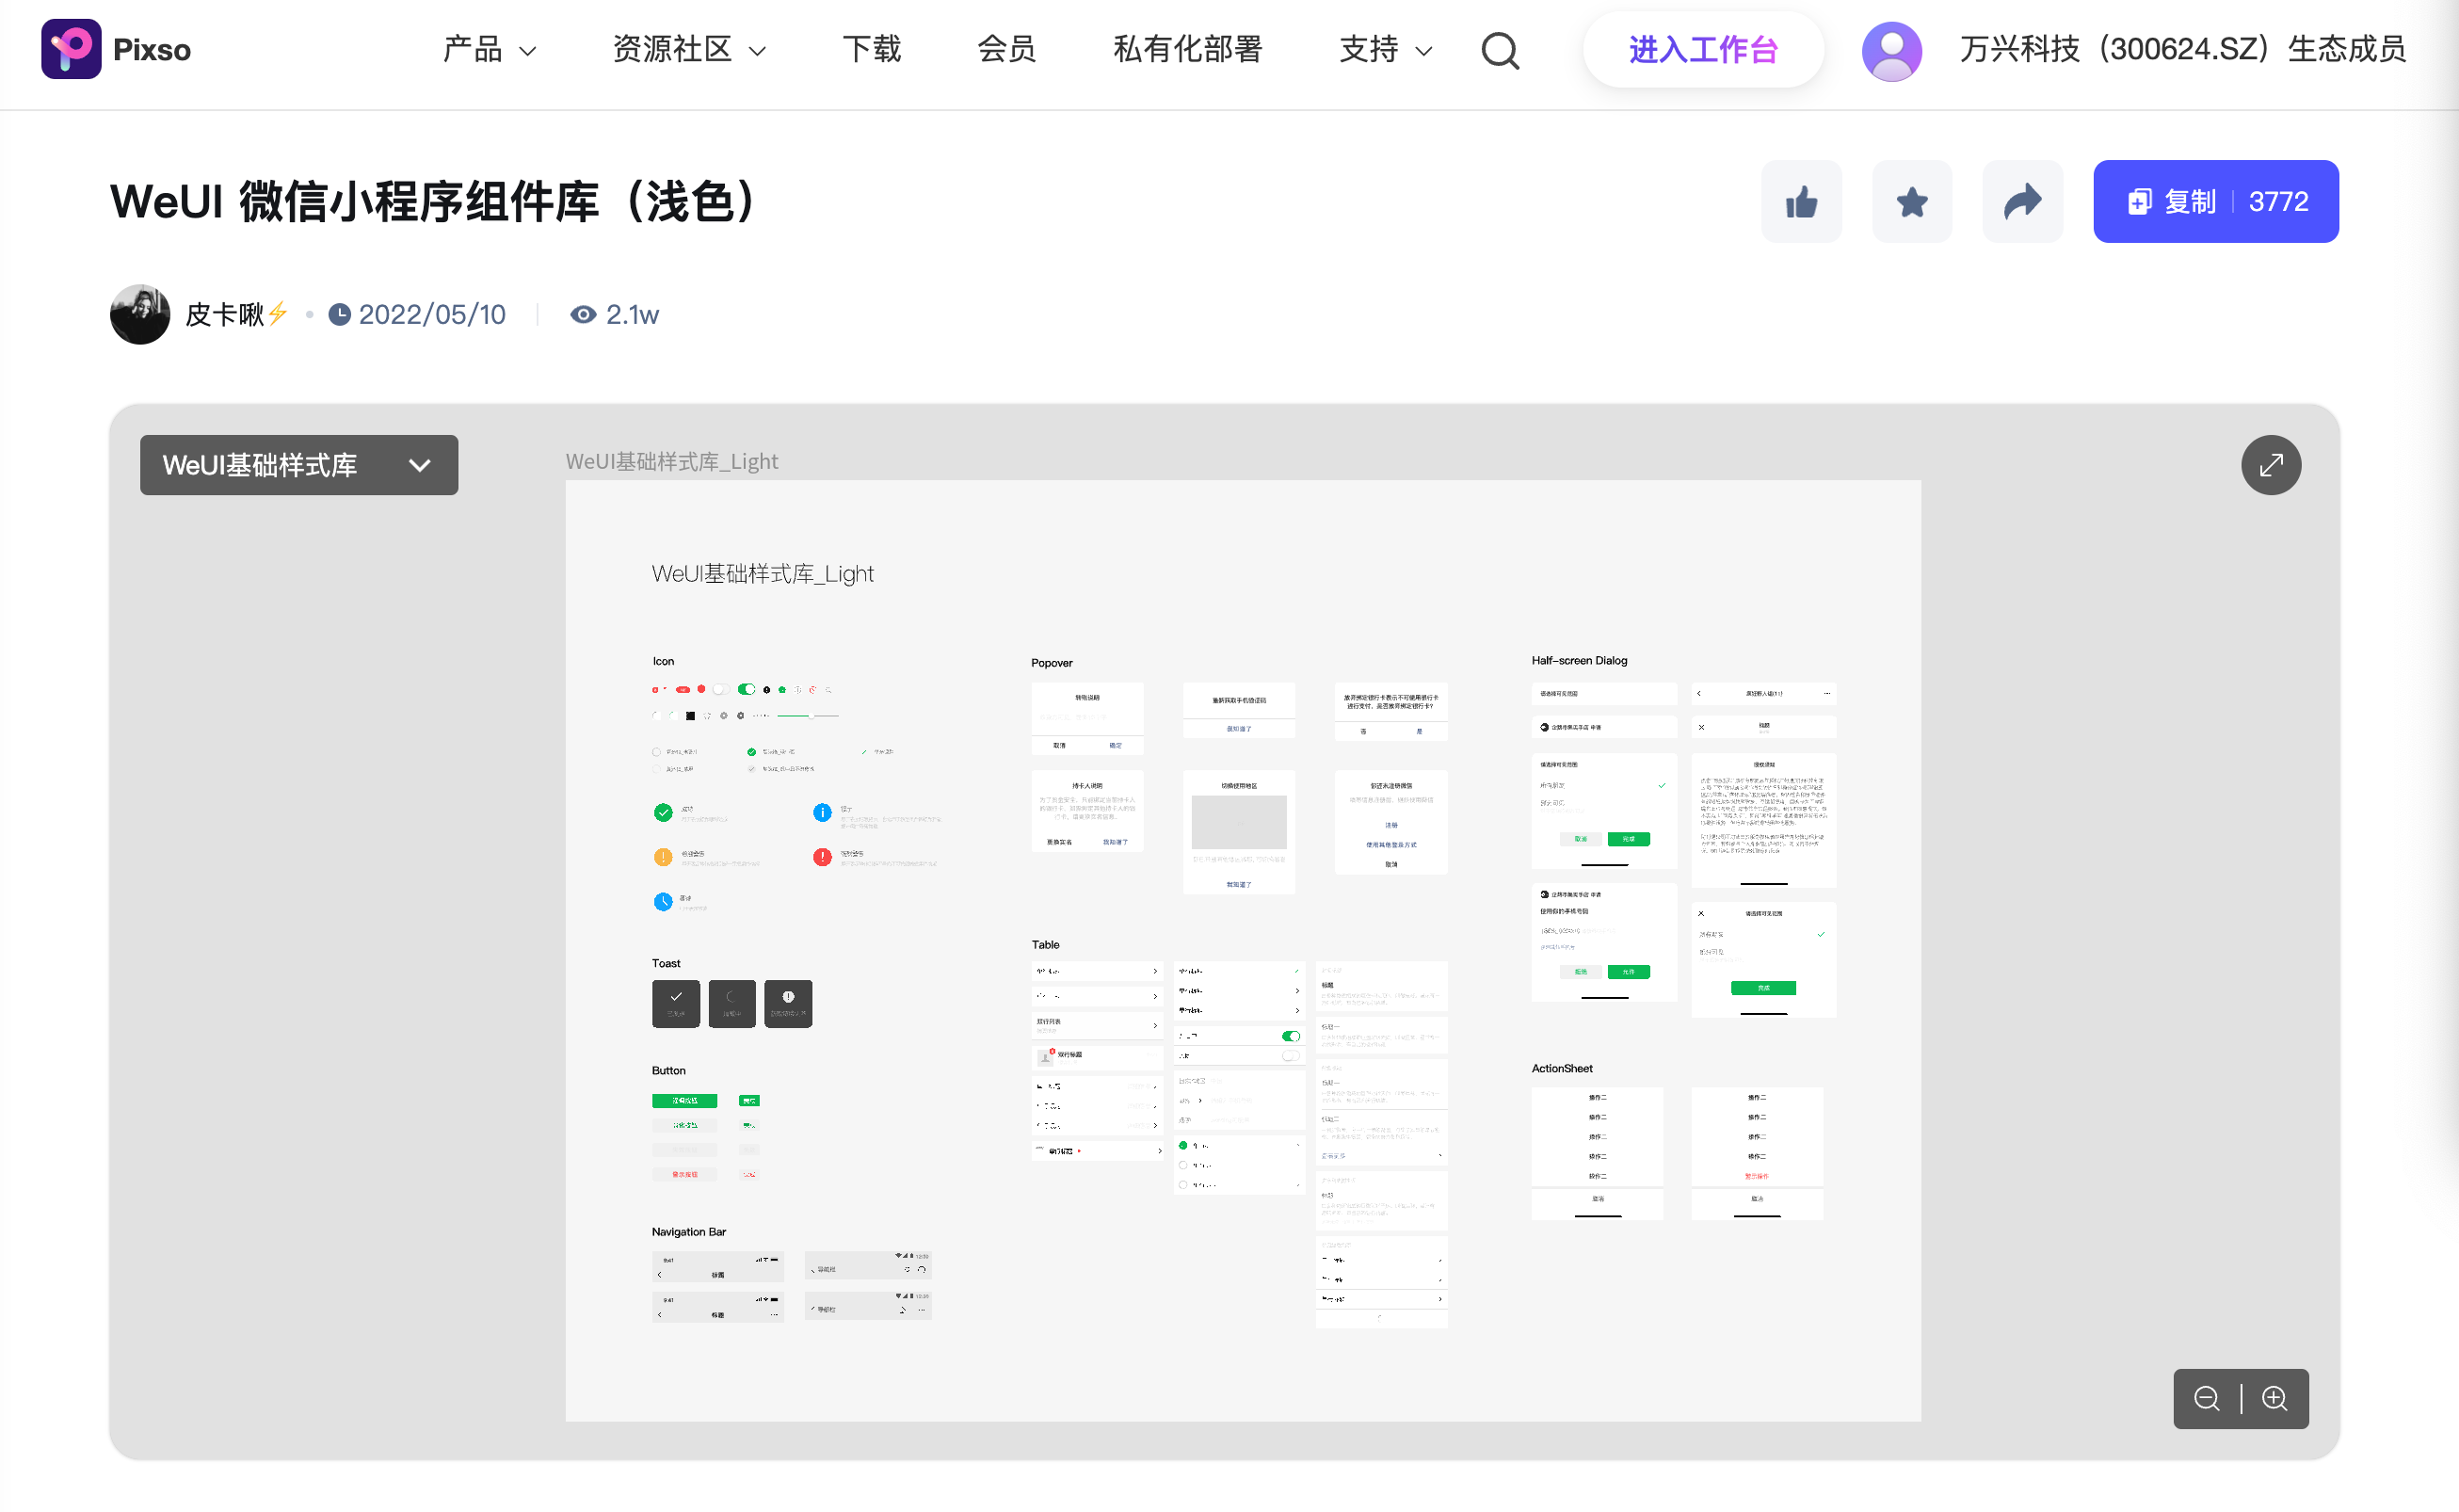2459x1512 pixels.
Task: Click the Half-screen Dialog section label
Action: (1580, 661)
